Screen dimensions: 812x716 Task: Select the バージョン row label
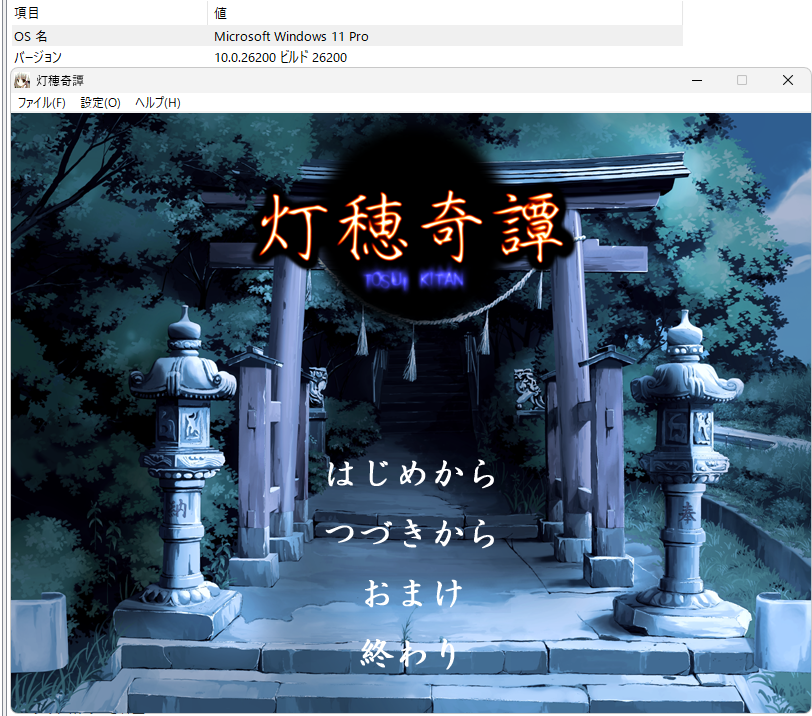tap(37, 57)
